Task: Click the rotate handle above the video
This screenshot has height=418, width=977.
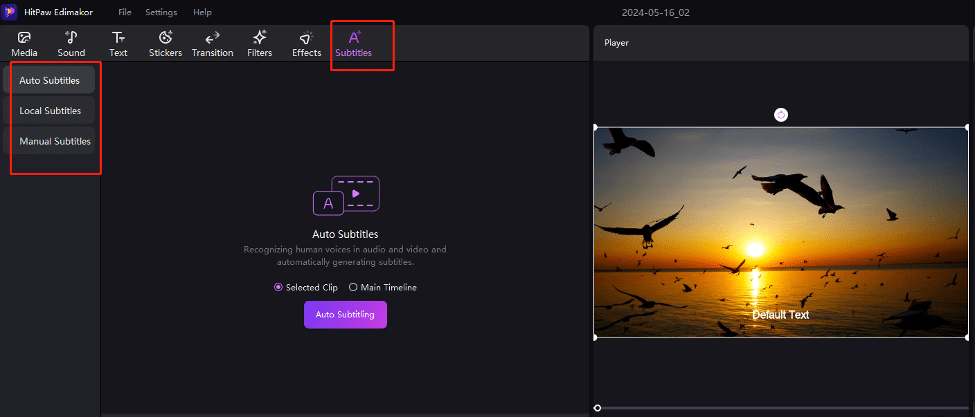Action: (x=781, y=115)
